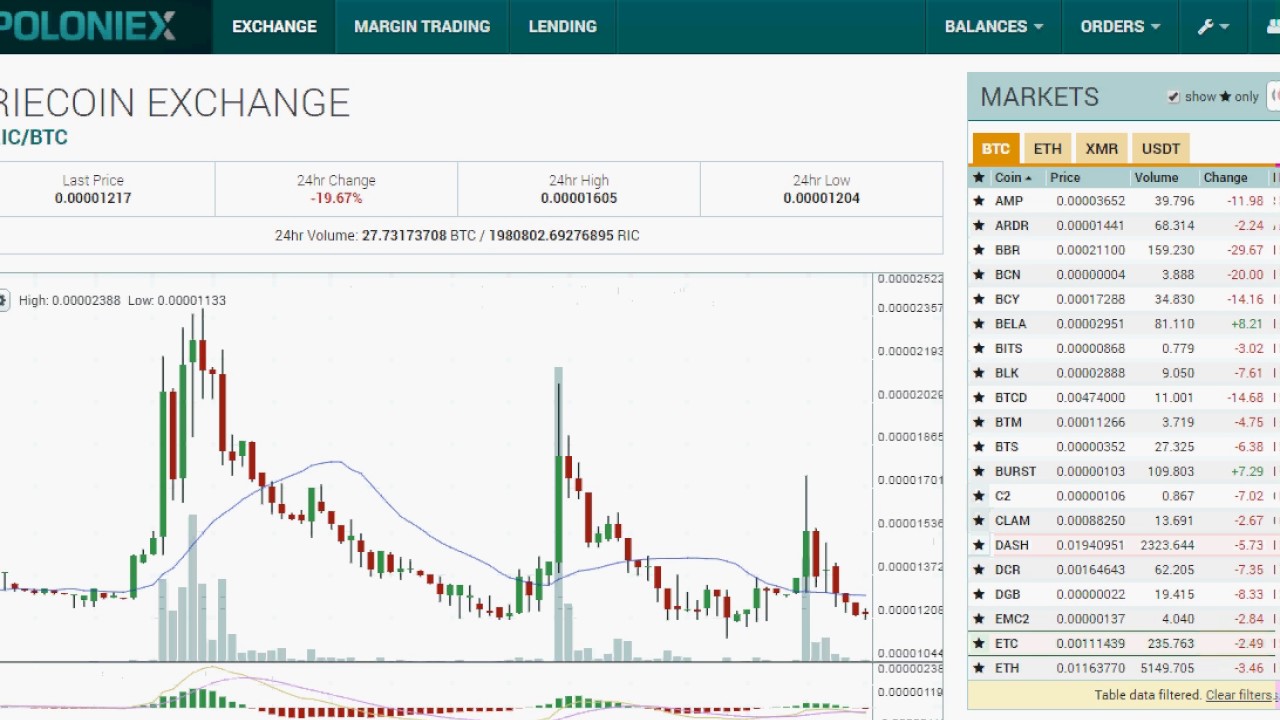The image size is (1280, 720).
Task: Click the ETC price 0.00111439
Action: 1090,644
